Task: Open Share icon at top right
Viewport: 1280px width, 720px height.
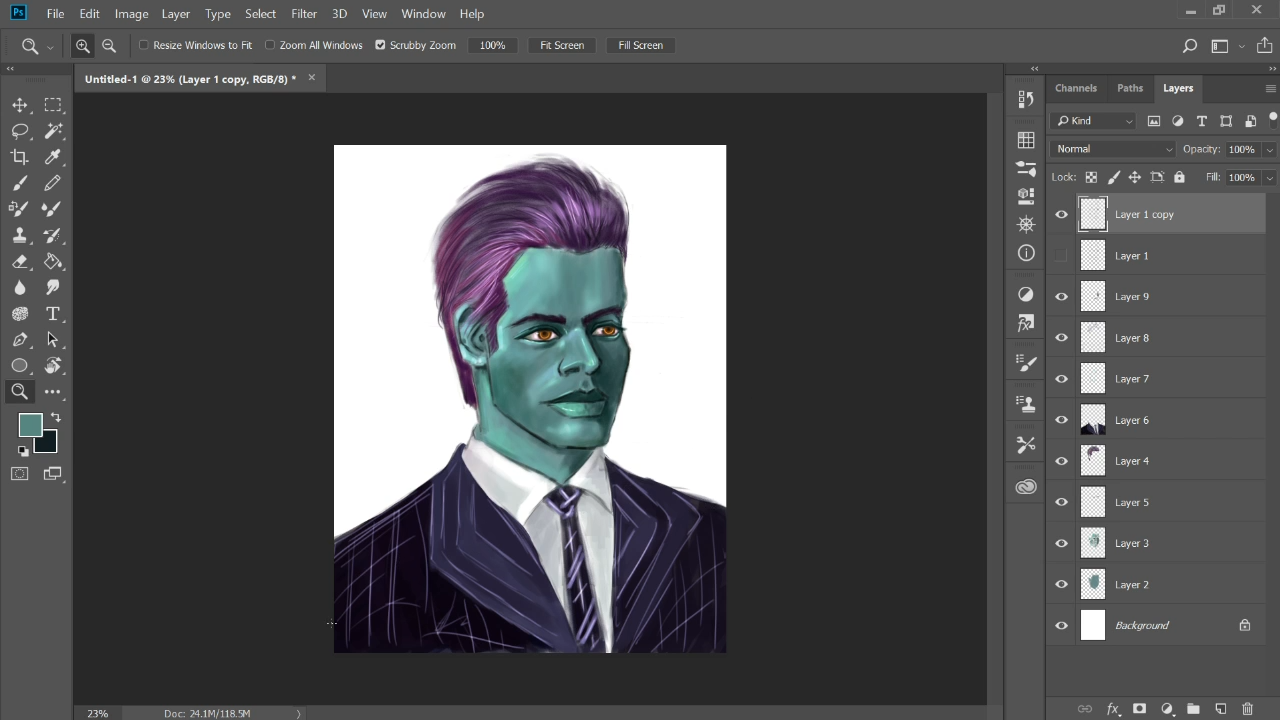Action: pyautogui.click(x=1265, y=45)
